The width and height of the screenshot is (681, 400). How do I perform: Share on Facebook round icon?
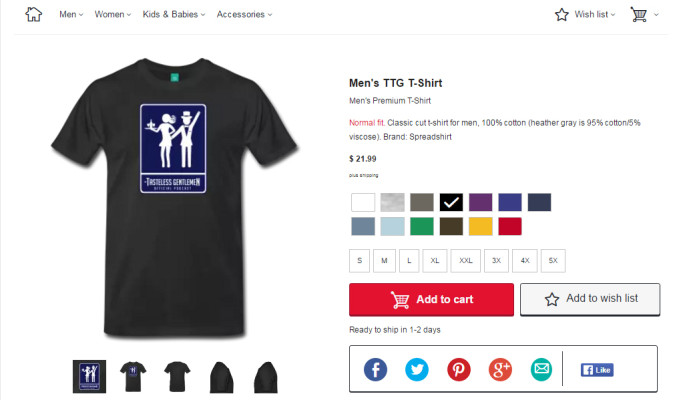coord(375,370)
